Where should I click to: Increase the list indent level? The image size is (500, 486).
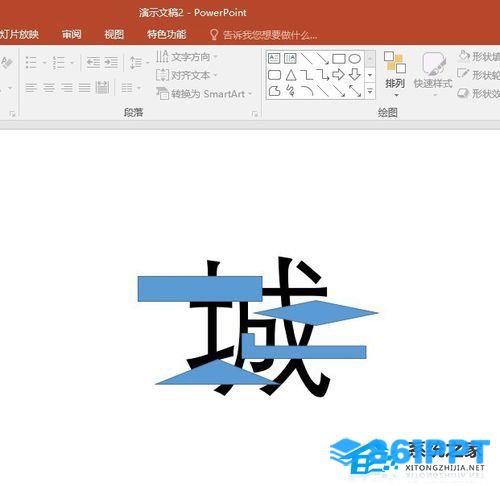pyautogui.click(x=111, y=62)
